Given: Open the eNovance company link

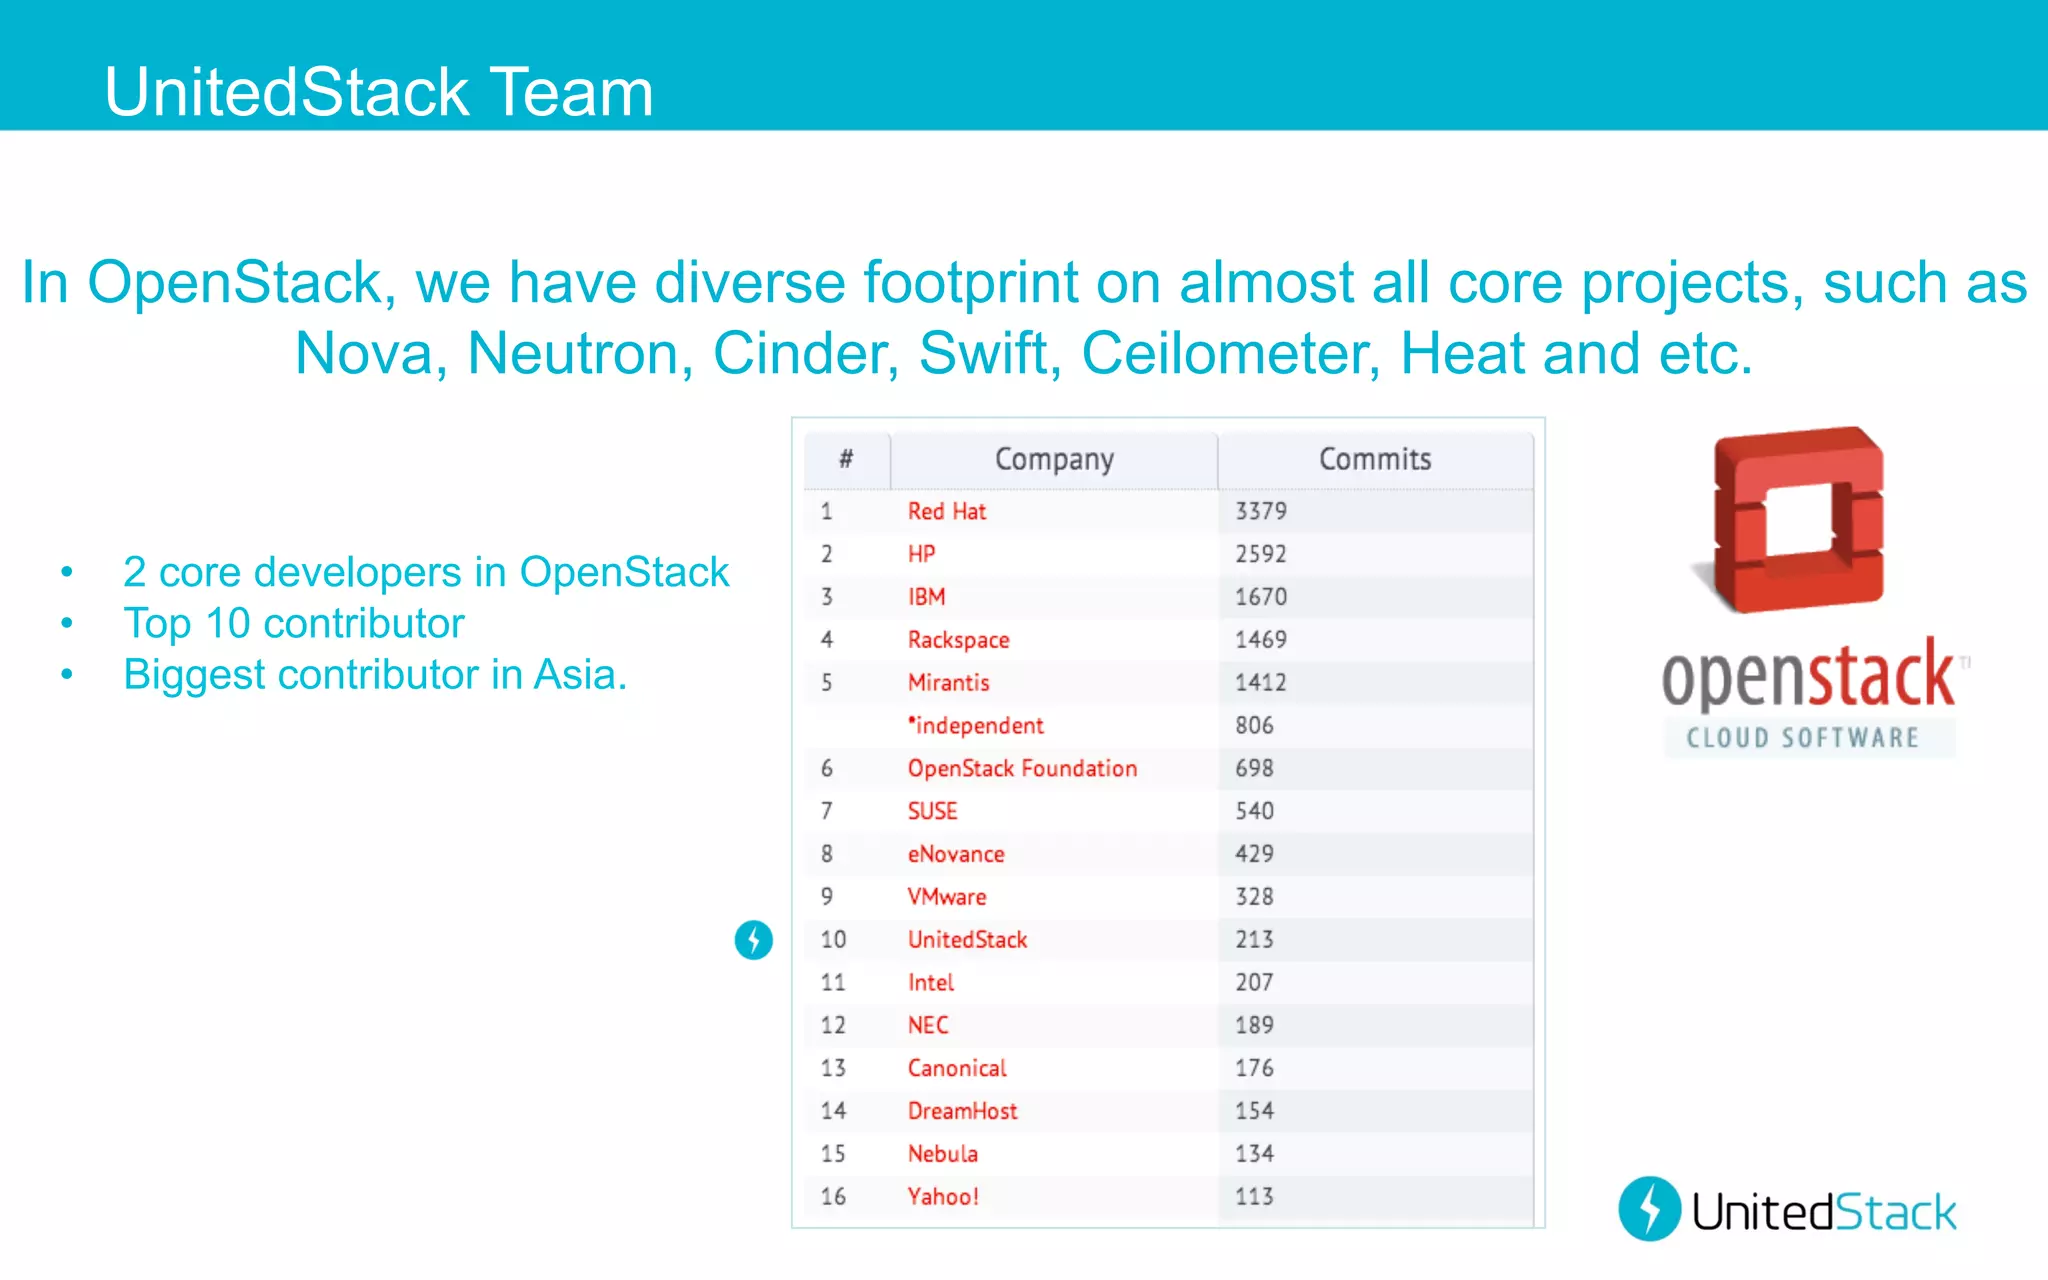Looking at the screenshot, I should pyautogui.click(x=956, y=854).
